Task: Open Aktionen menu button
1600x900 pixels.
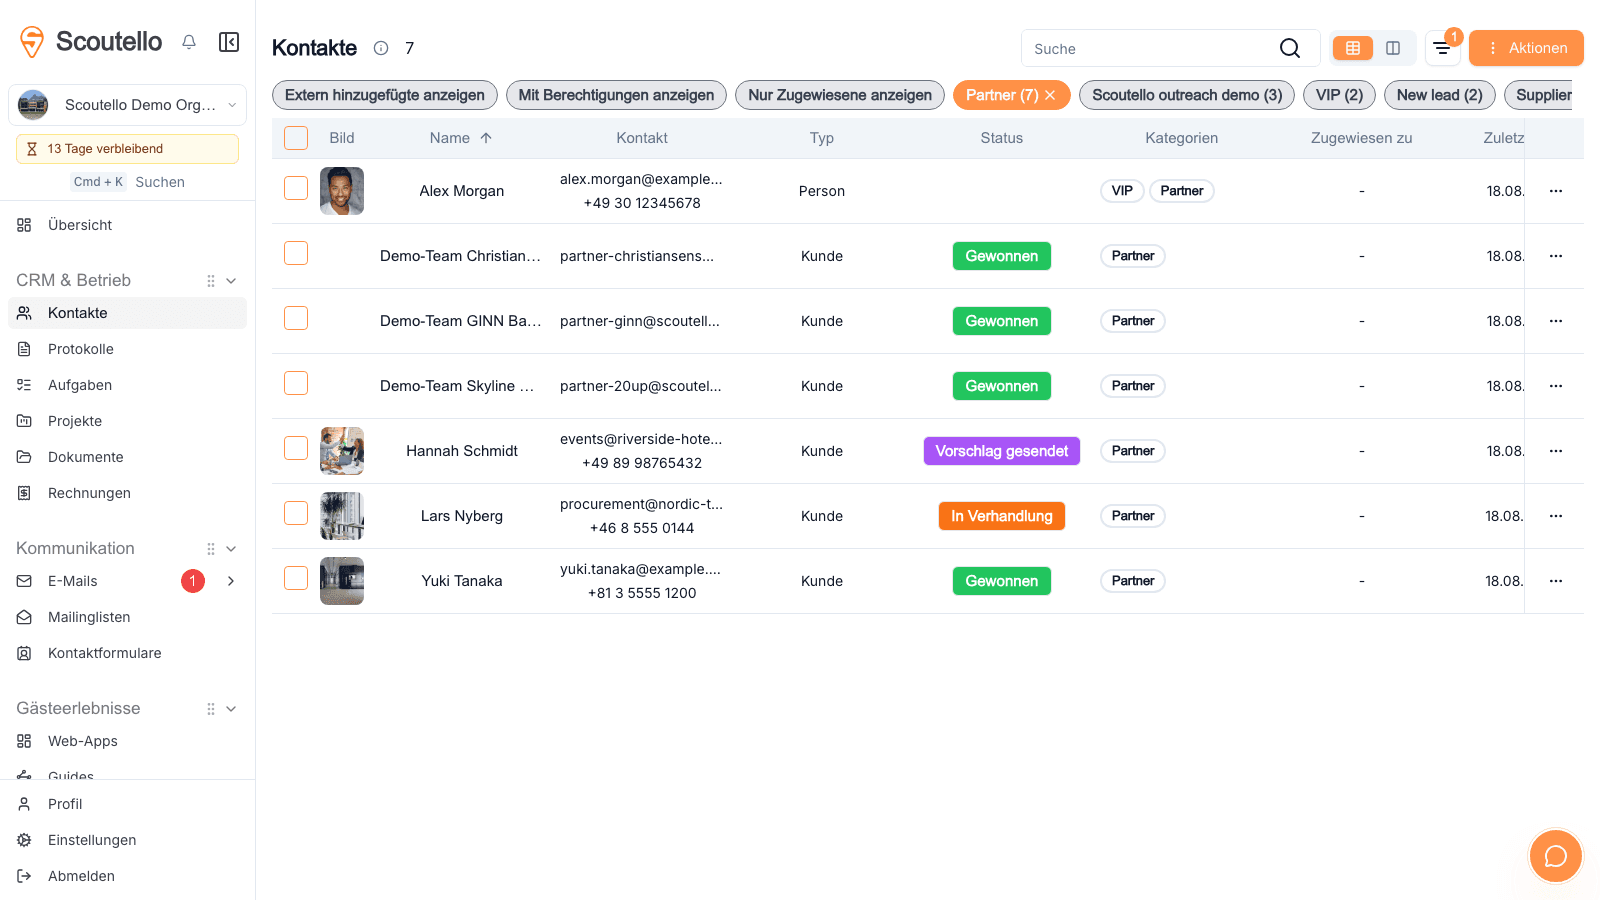Action: coord(1526,48)
